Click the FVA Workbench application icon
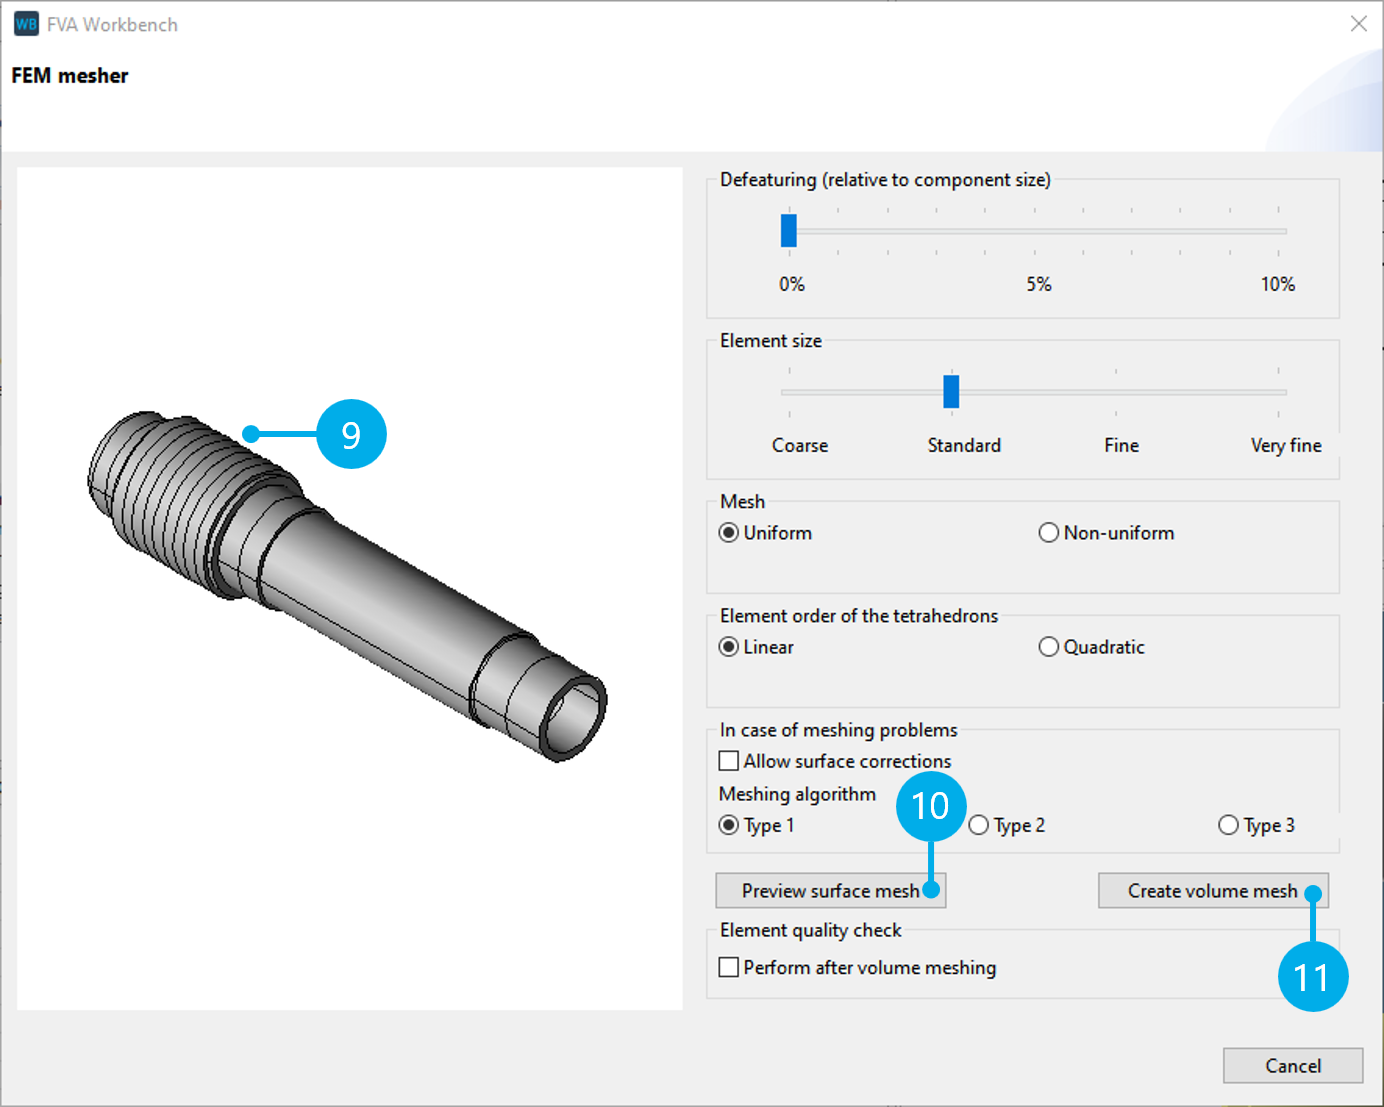Viewport: 1384px width, 1107px height. click(x=25, y=24)
